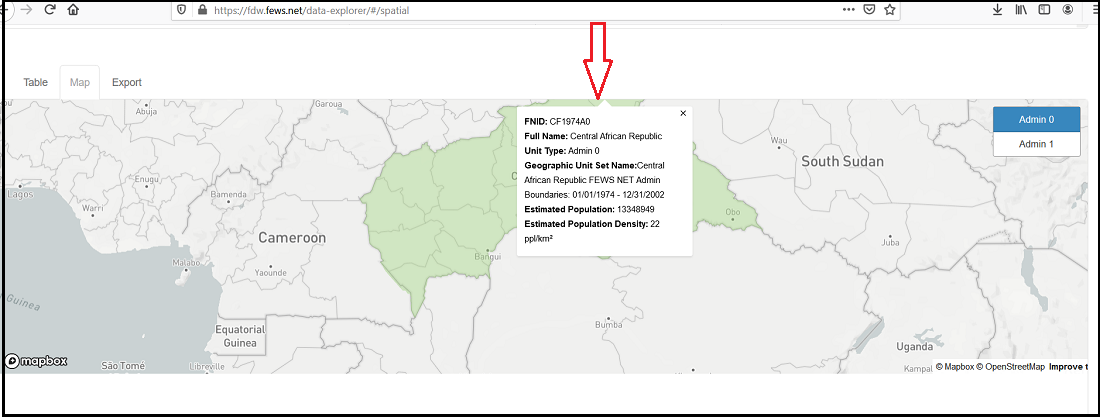The image size is (1100, 417).
Task: Close the Central African Republic popup
Action: point(683,113)
